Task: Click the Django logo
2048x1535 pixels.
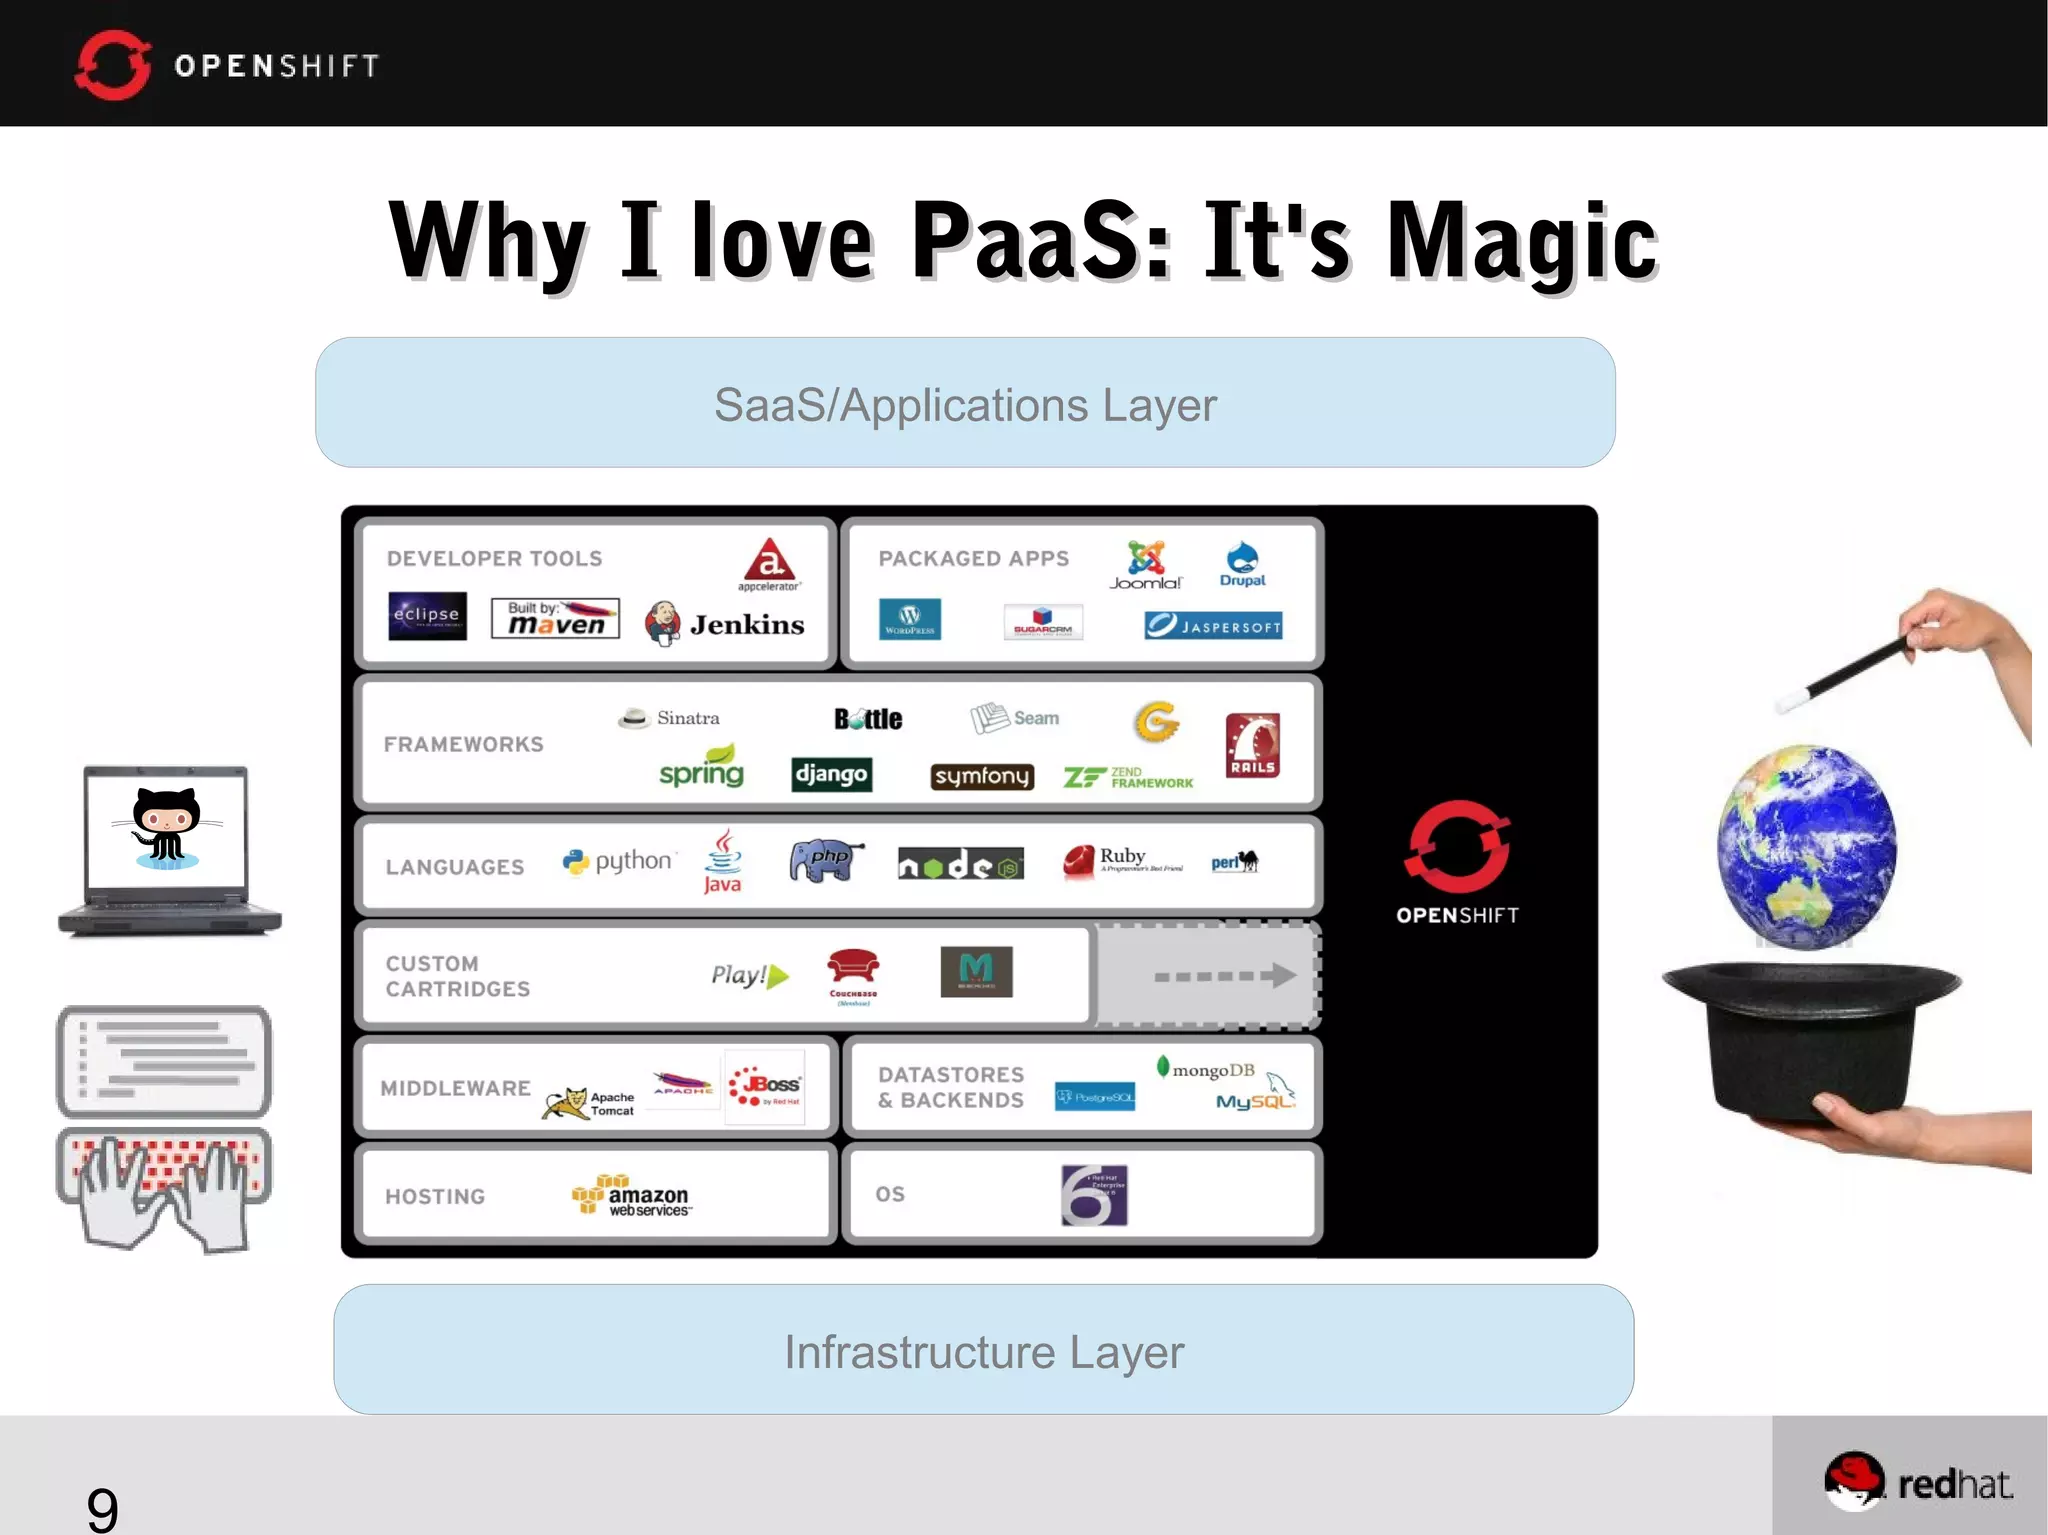Action: [831, 774]
